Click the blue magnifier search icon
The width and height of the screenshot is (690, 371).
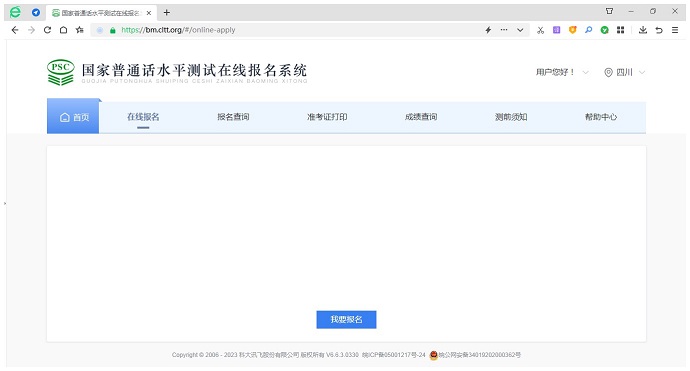(x=588, y=30)
